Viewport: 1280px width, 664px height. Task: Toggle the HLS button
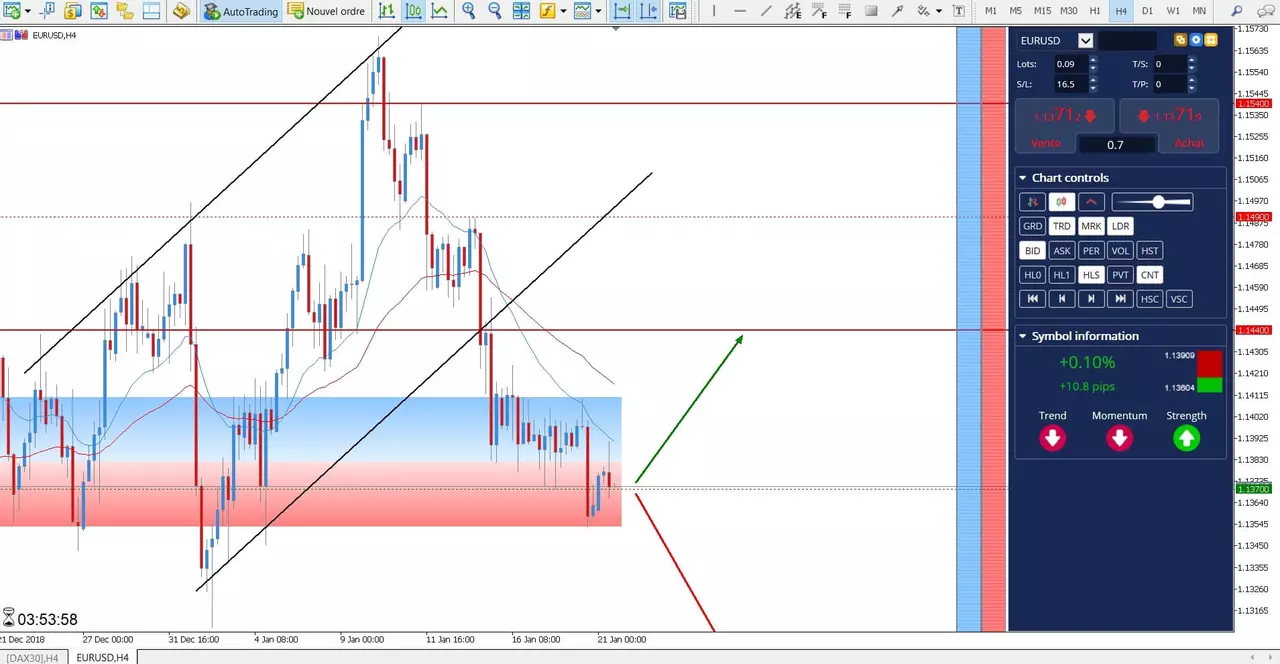point(1091,275)
